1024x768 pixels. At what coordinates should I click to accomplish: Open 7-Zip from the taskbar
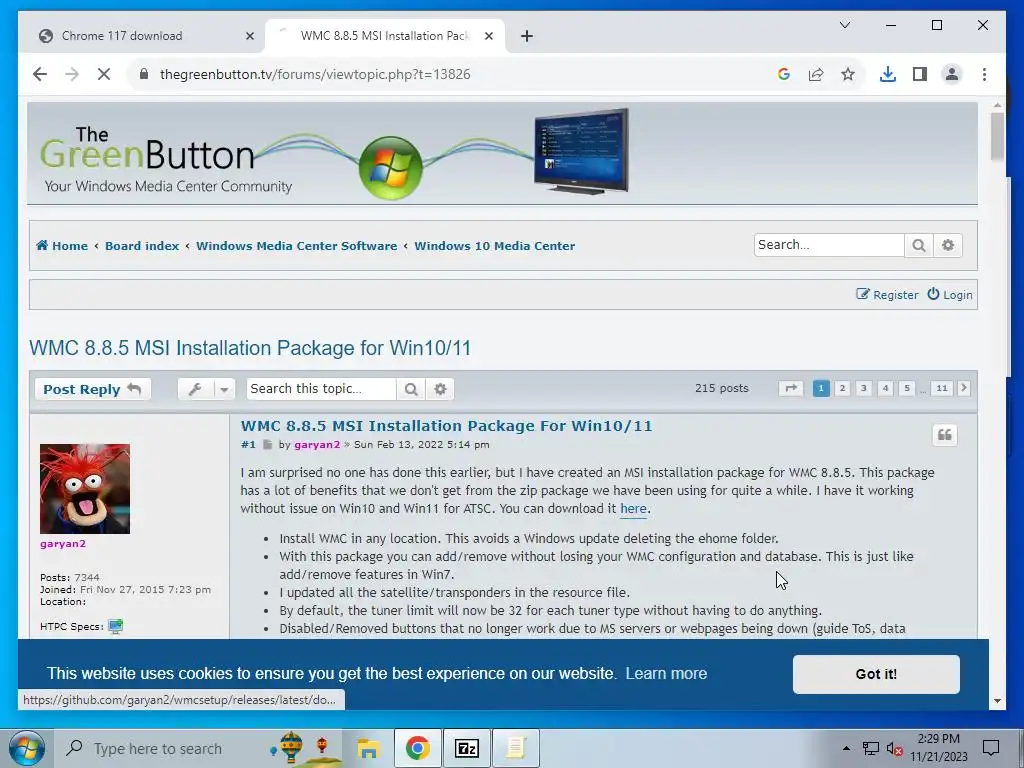point(466,748)
